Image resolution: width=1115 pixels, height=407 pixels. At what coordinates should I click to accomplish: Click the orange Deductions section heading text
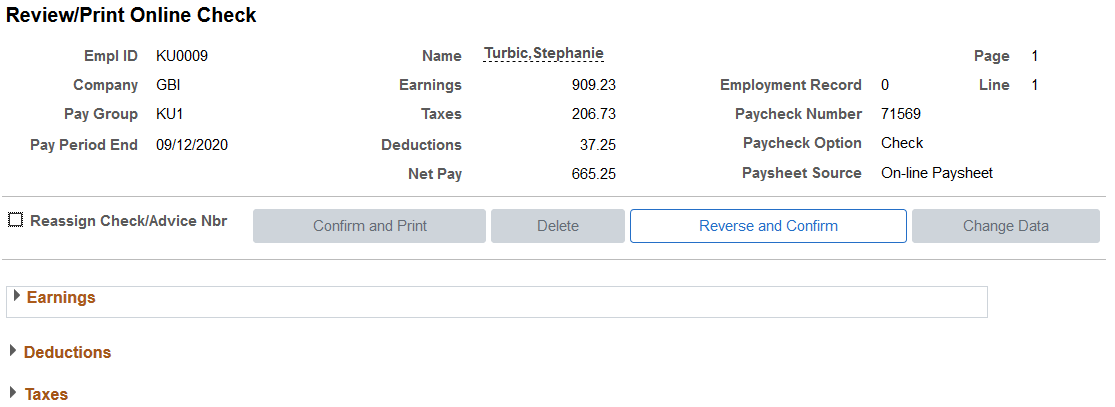(68, 352)
